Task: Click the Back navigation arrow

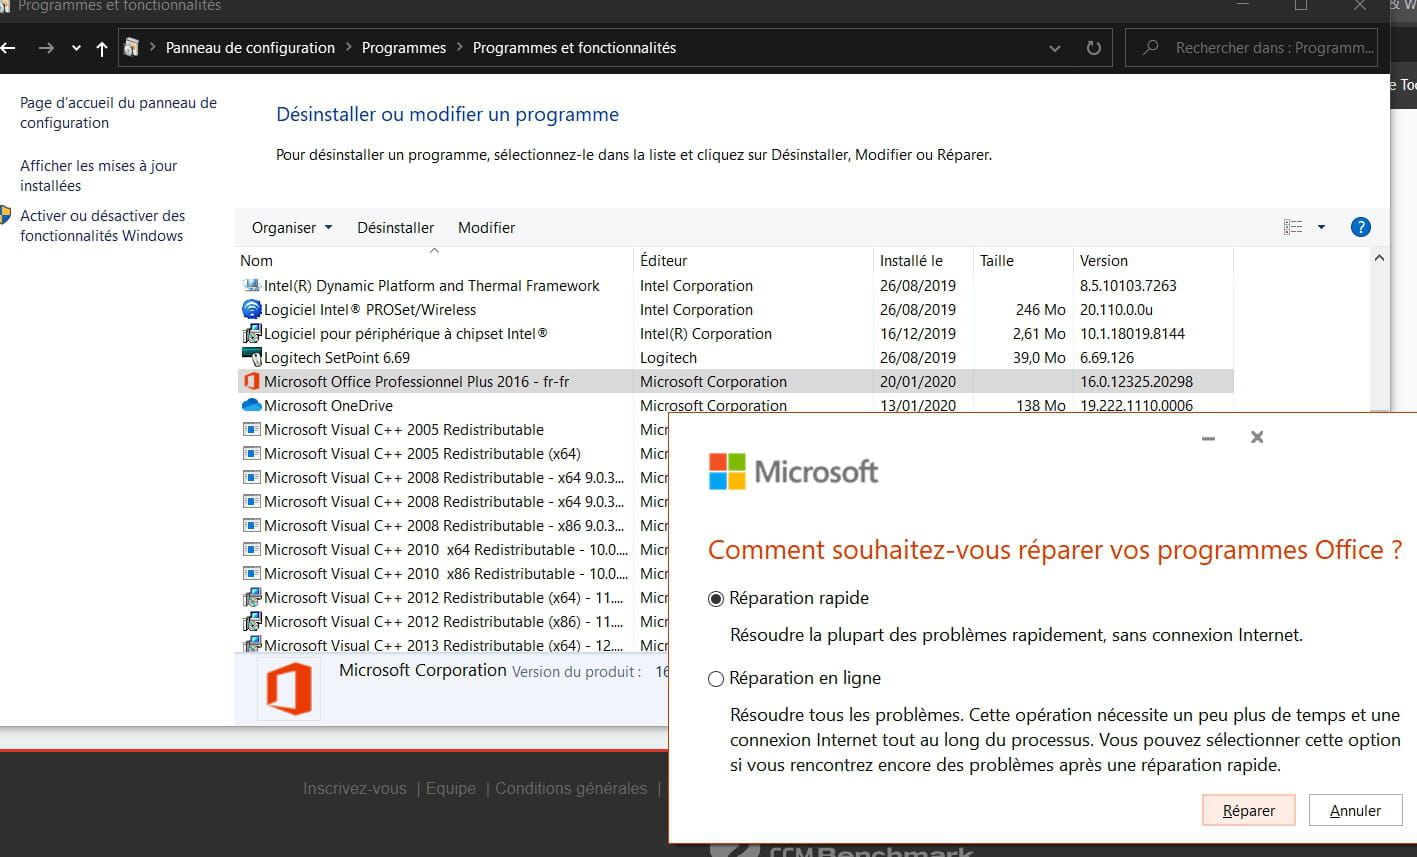Action: (x=8, y=48)
